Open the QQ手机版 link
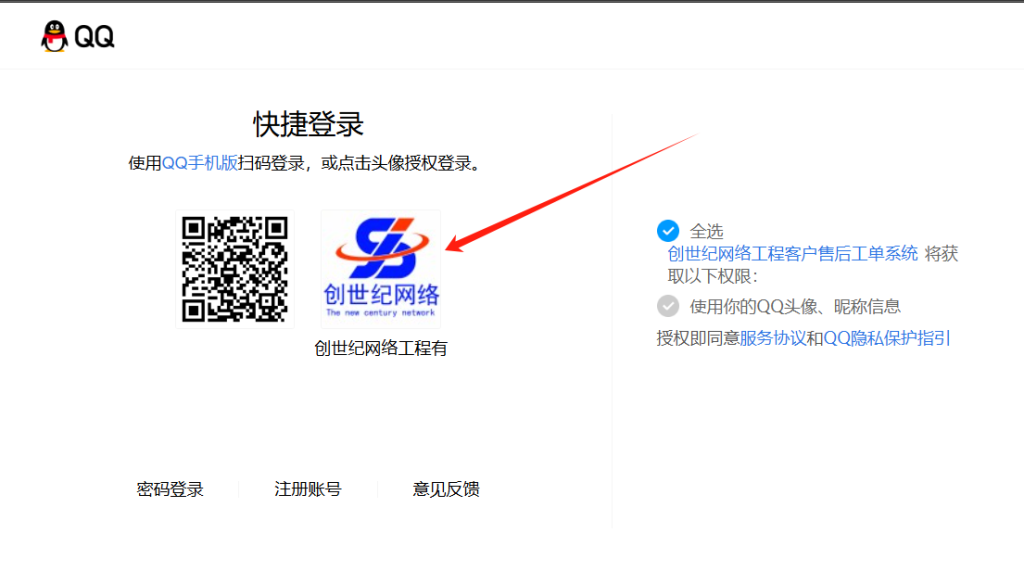 [x=200, y=163]
